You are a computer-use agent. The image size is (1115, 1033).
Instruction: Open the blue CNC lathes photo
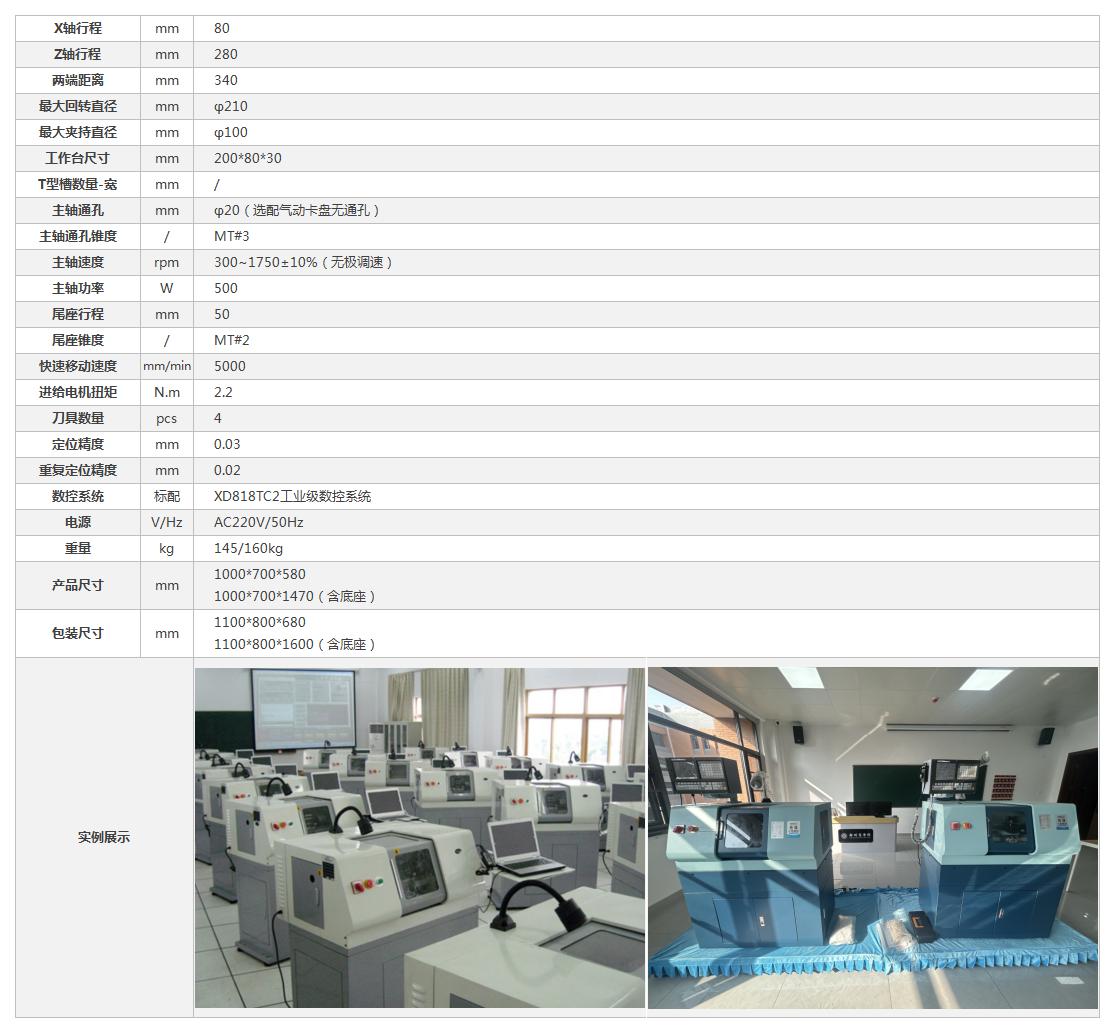pos(873,837)
